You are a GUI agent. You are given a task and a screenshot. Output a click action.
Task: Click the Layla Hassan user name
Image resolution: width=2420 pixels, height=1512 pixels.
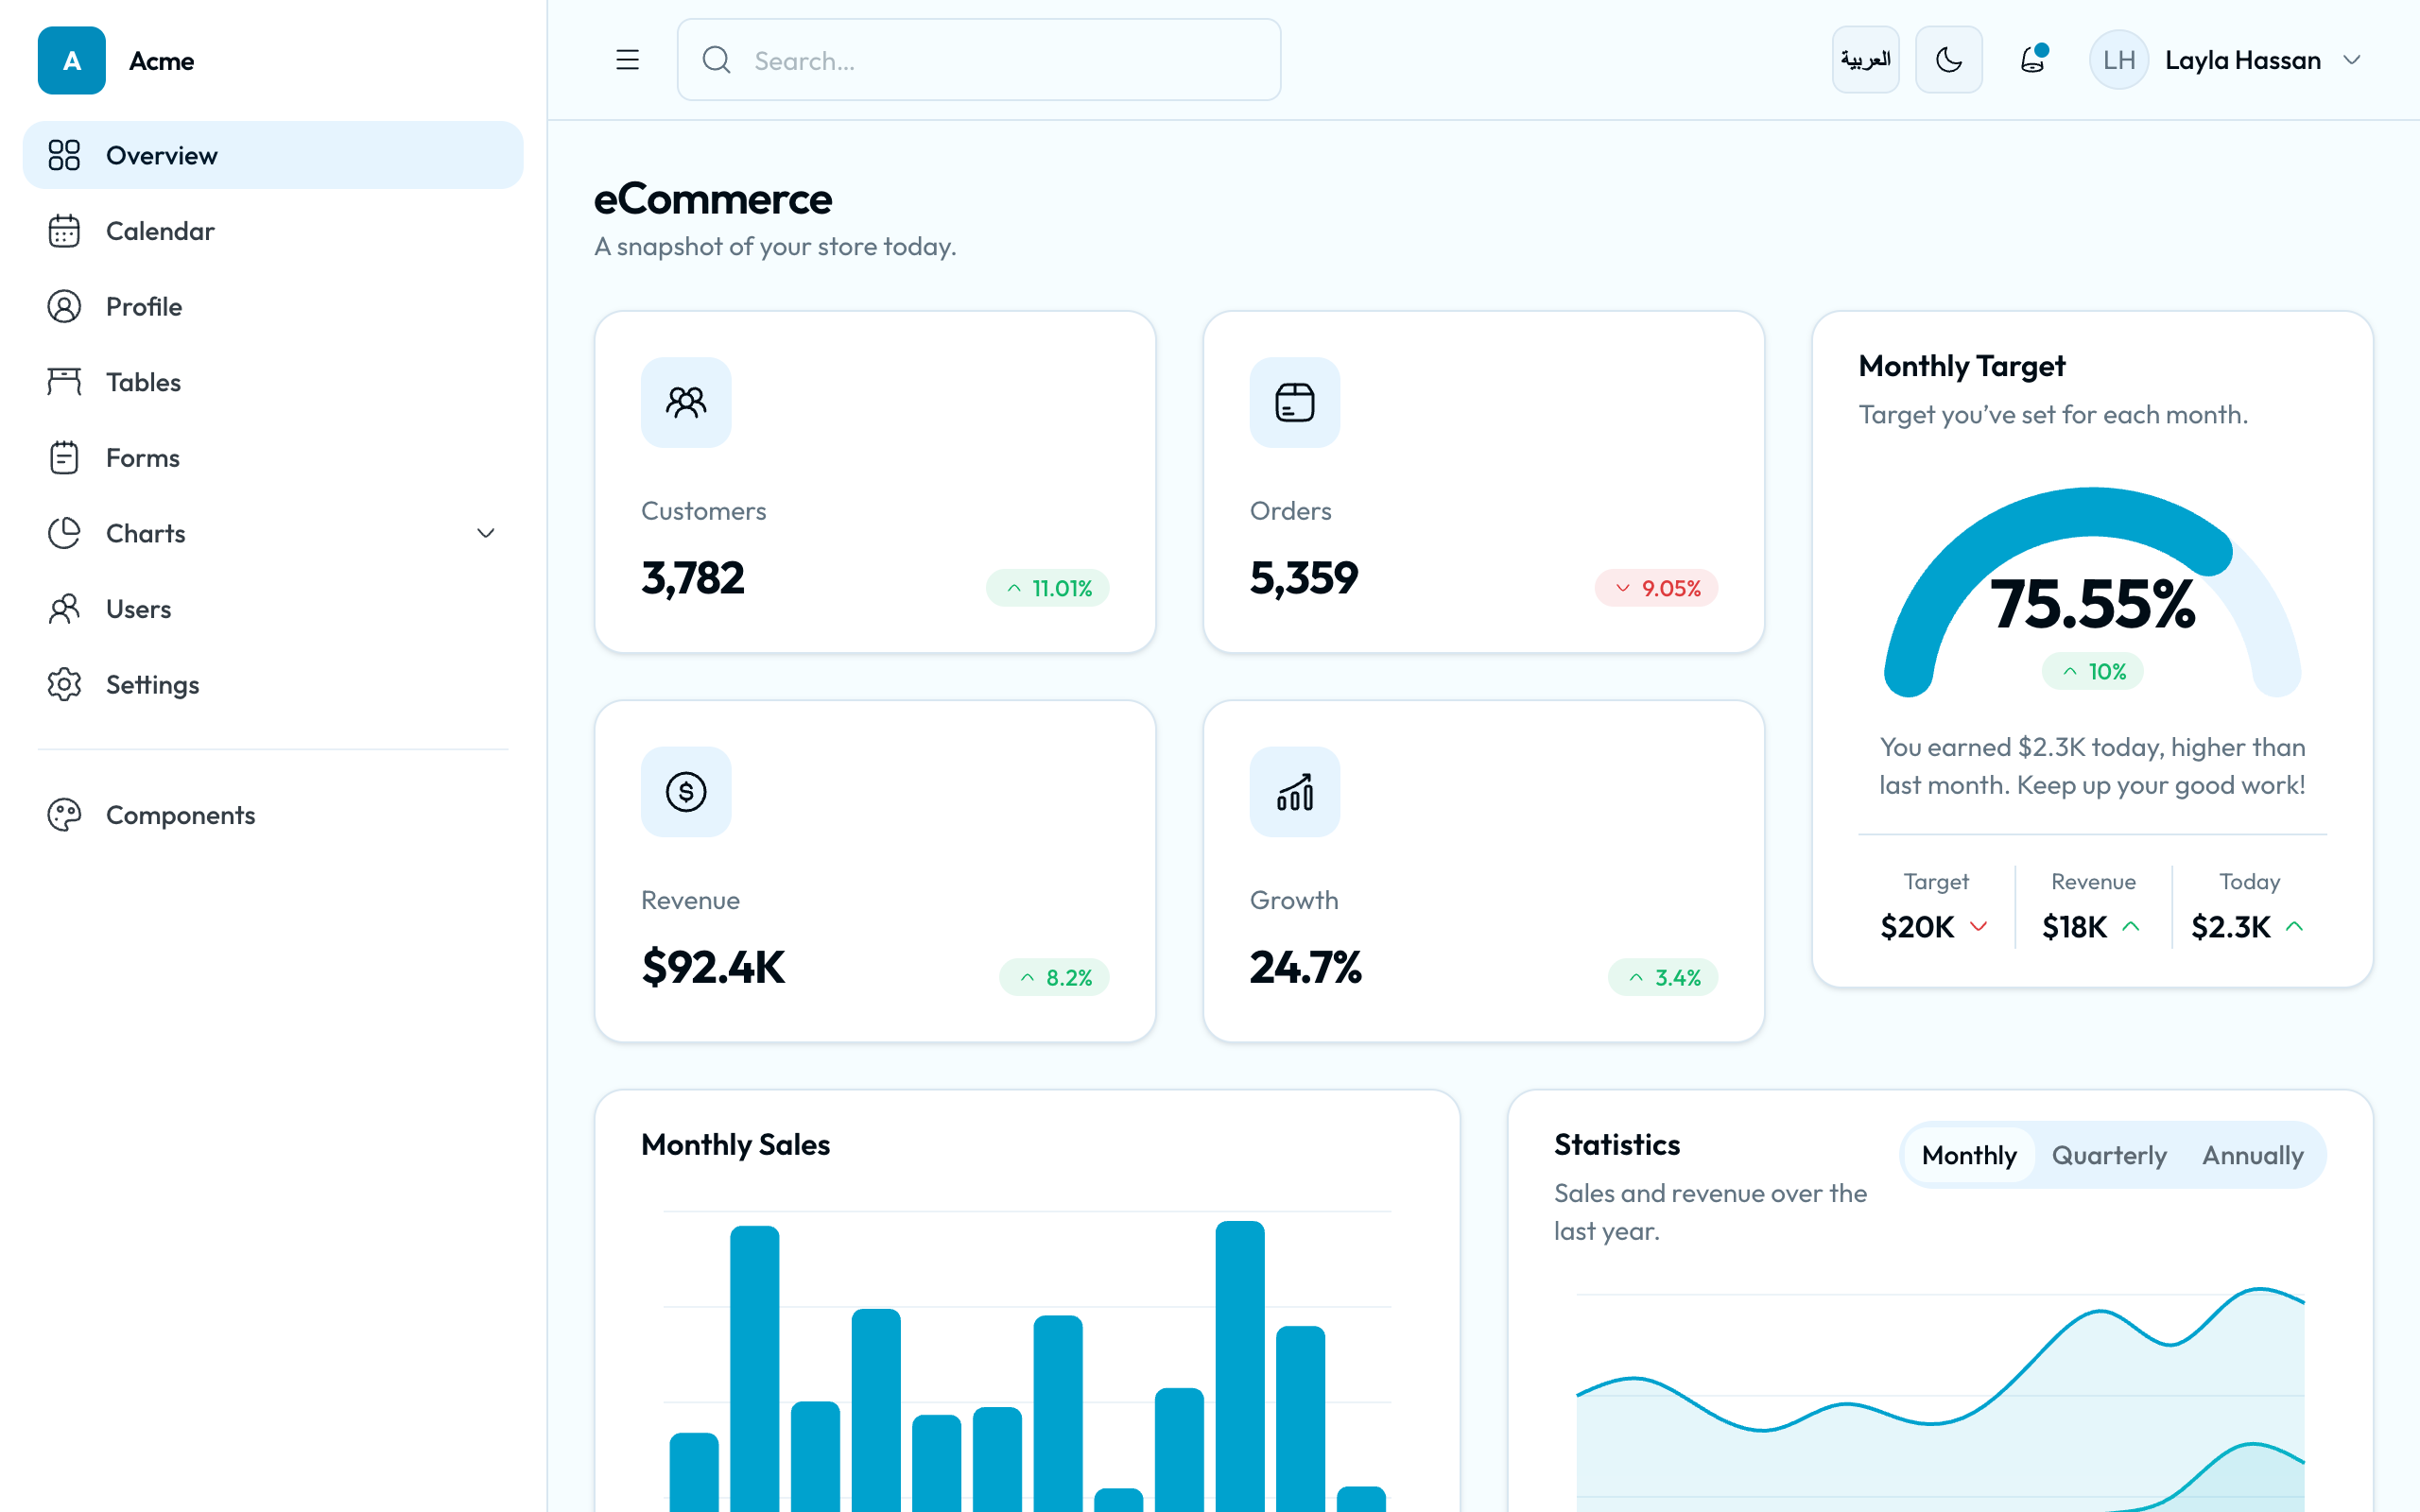(2243, 60)
